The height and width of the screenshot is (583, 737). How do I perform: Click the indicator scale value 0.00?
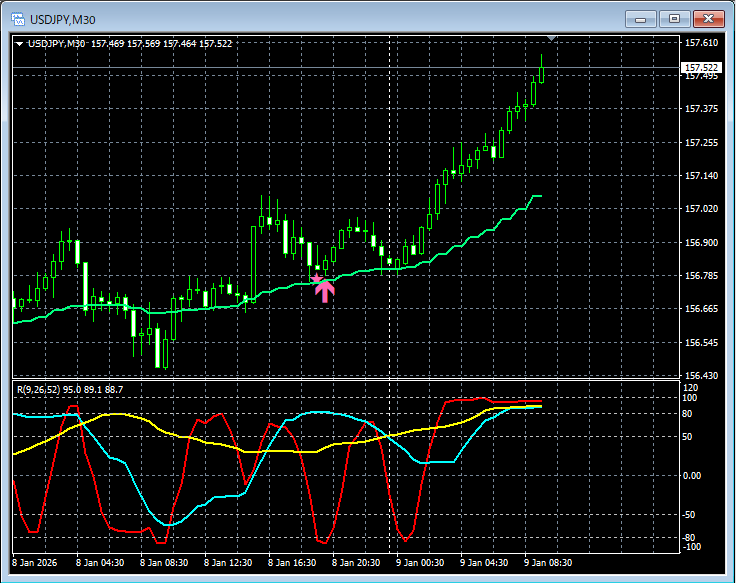(x=692, y=476)
